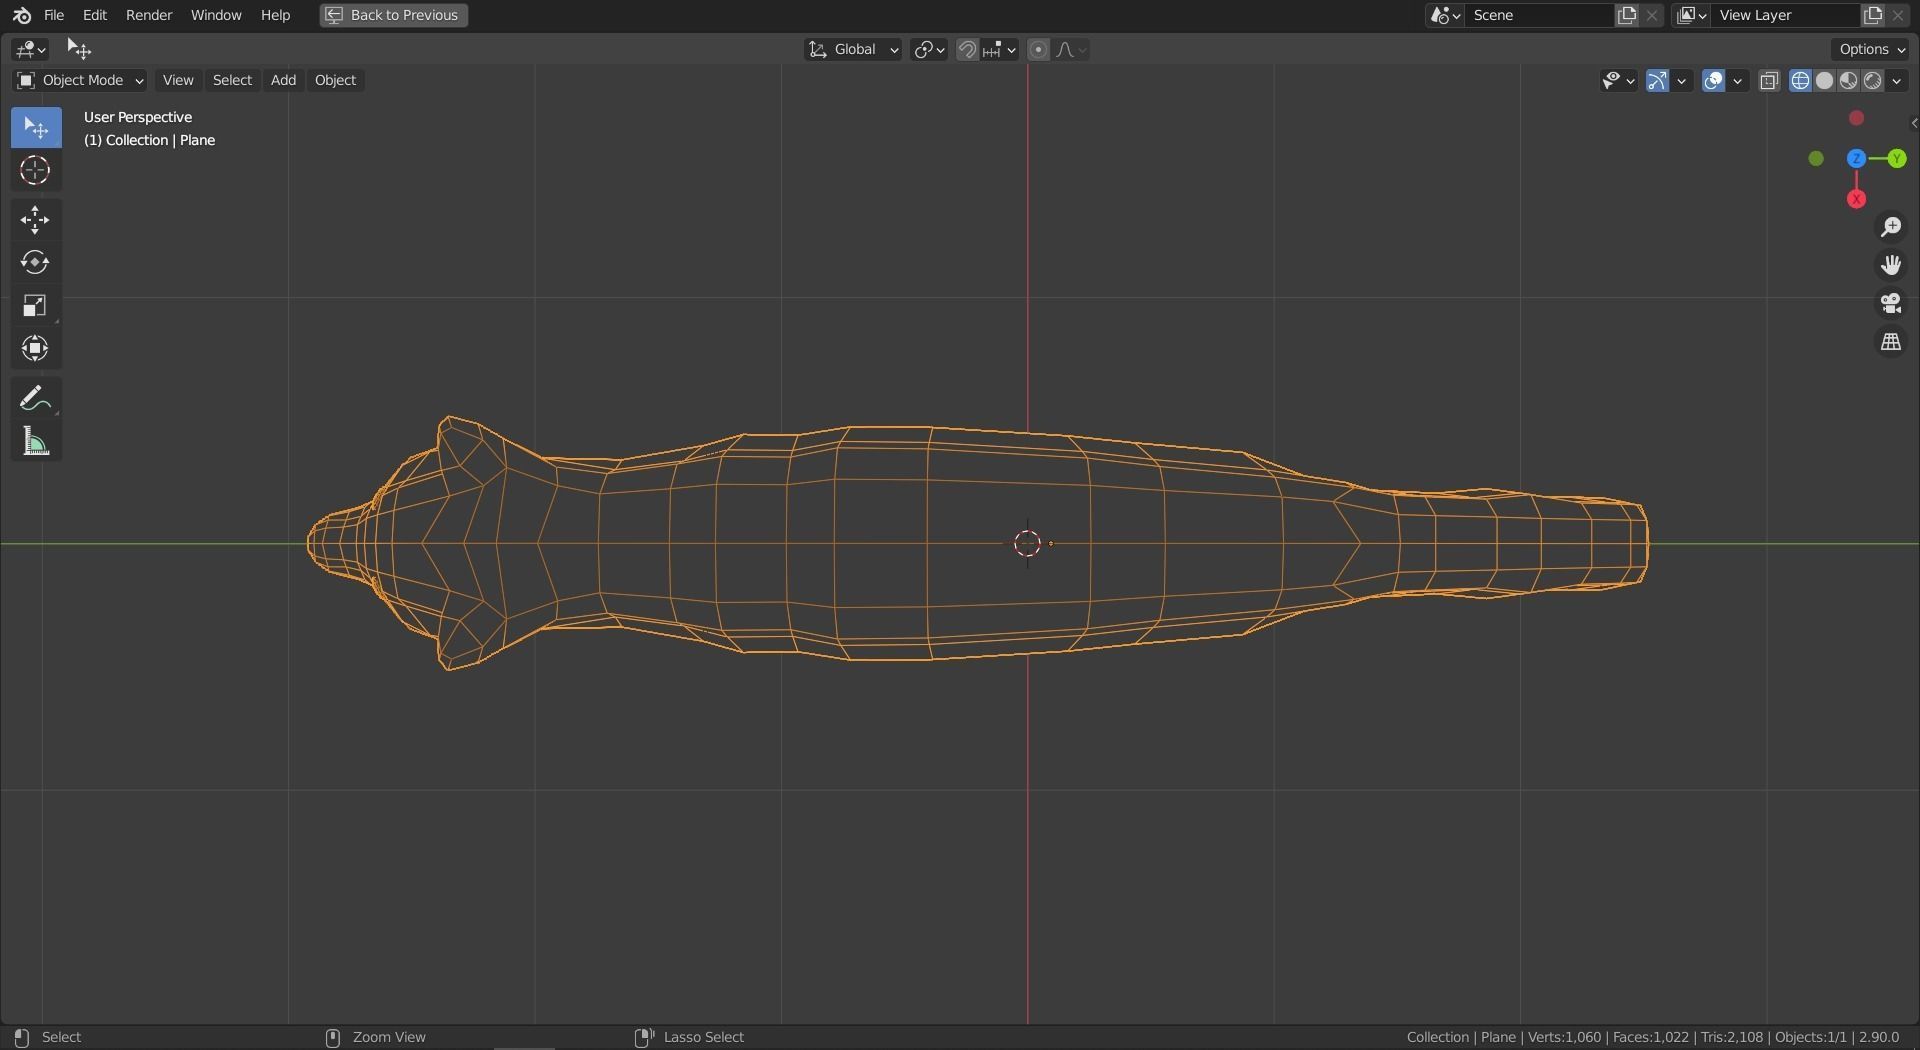Open the shading options dropdown arrow
The height and width of the screenshot is (1050, 1920).
coord(1897,81)
